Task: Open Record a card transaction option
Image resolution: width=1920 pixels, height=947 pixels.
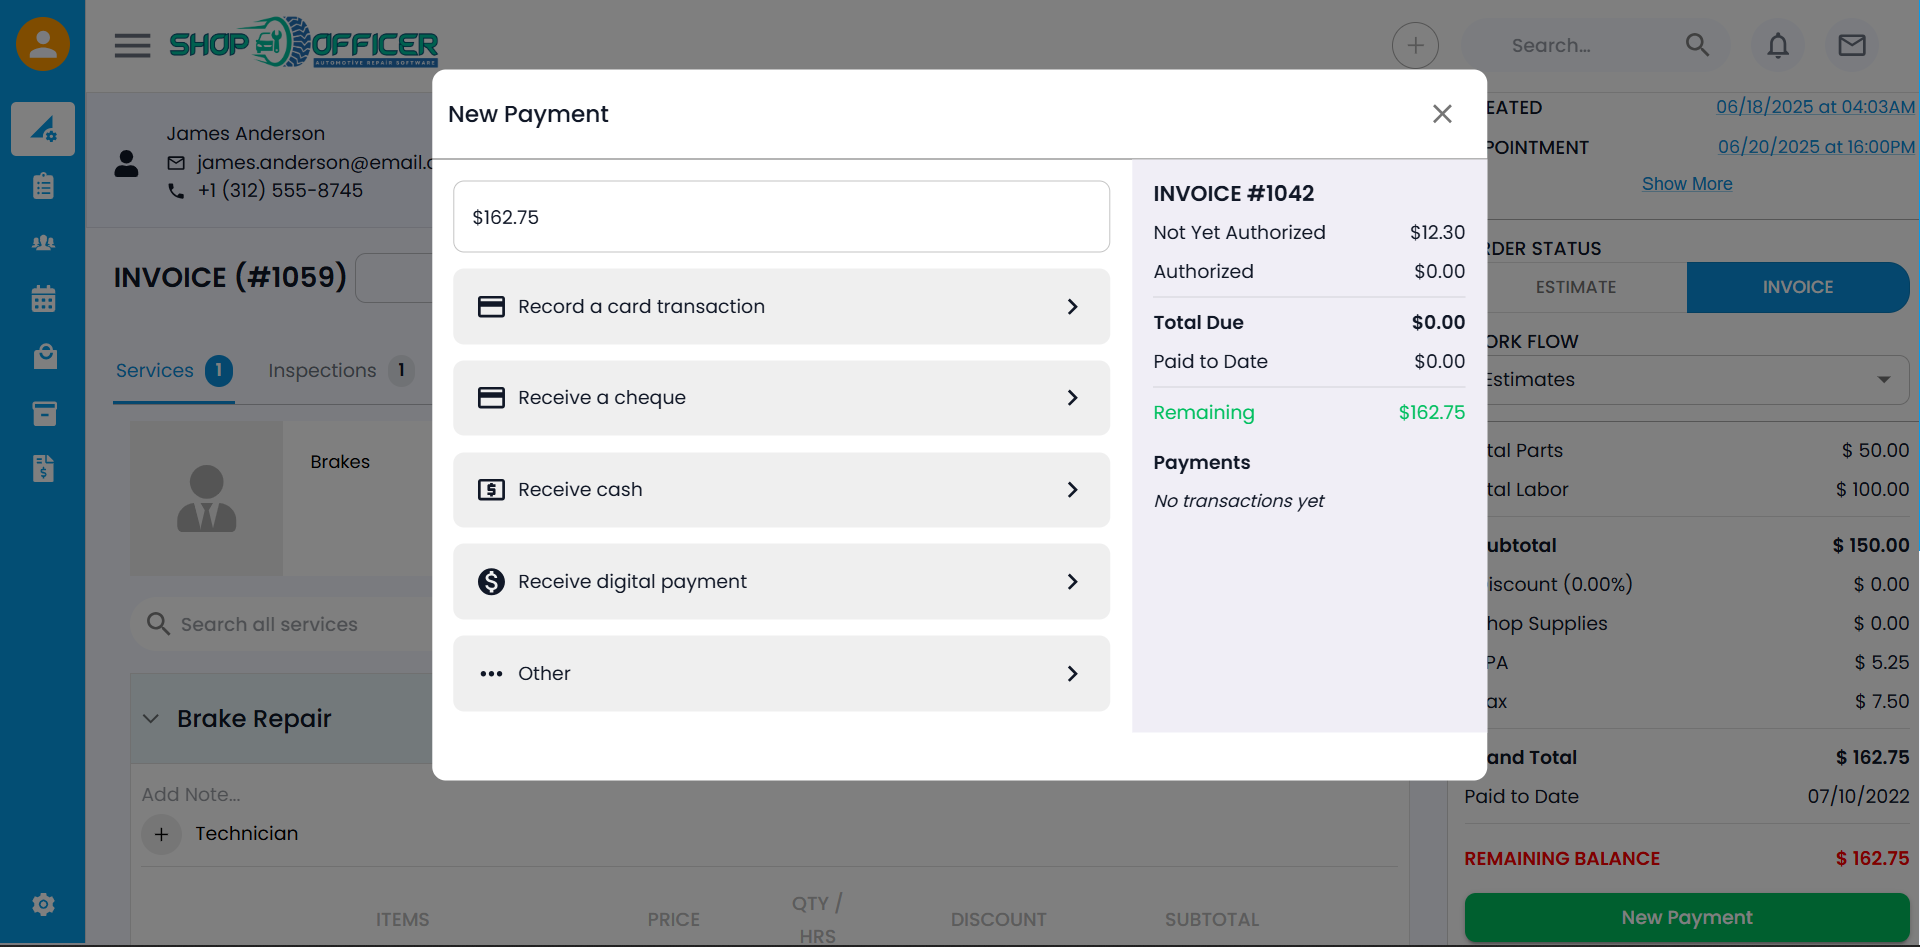Action: (x=780, y=307)
